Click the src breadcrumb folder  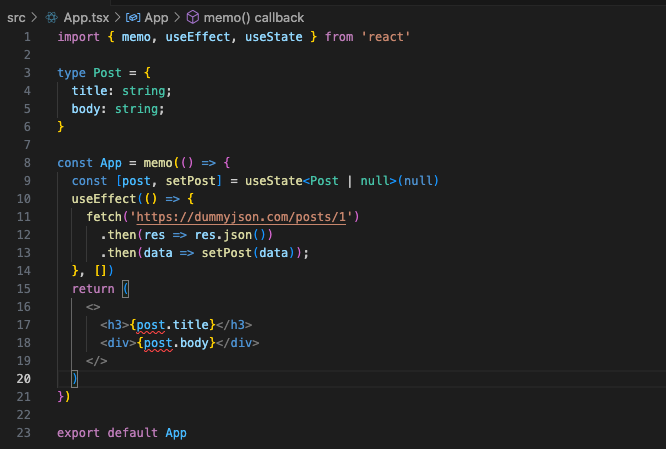click(x=16, y=18)
